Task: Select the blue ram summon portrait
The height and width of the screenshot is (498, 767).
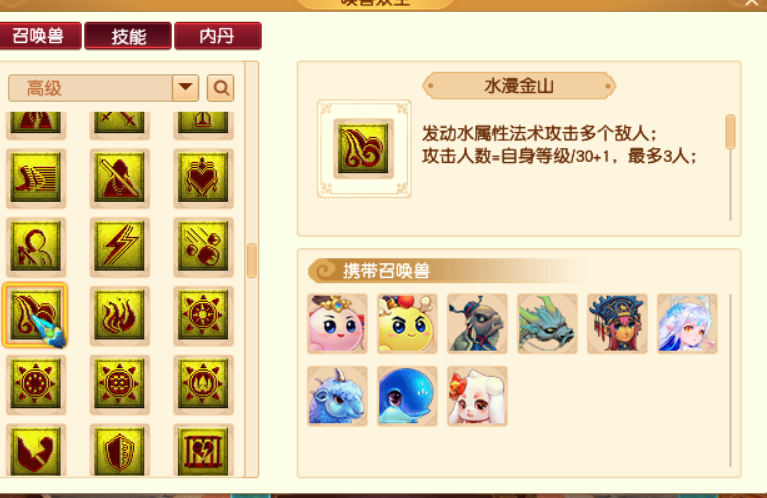Action: coord(337,396)
